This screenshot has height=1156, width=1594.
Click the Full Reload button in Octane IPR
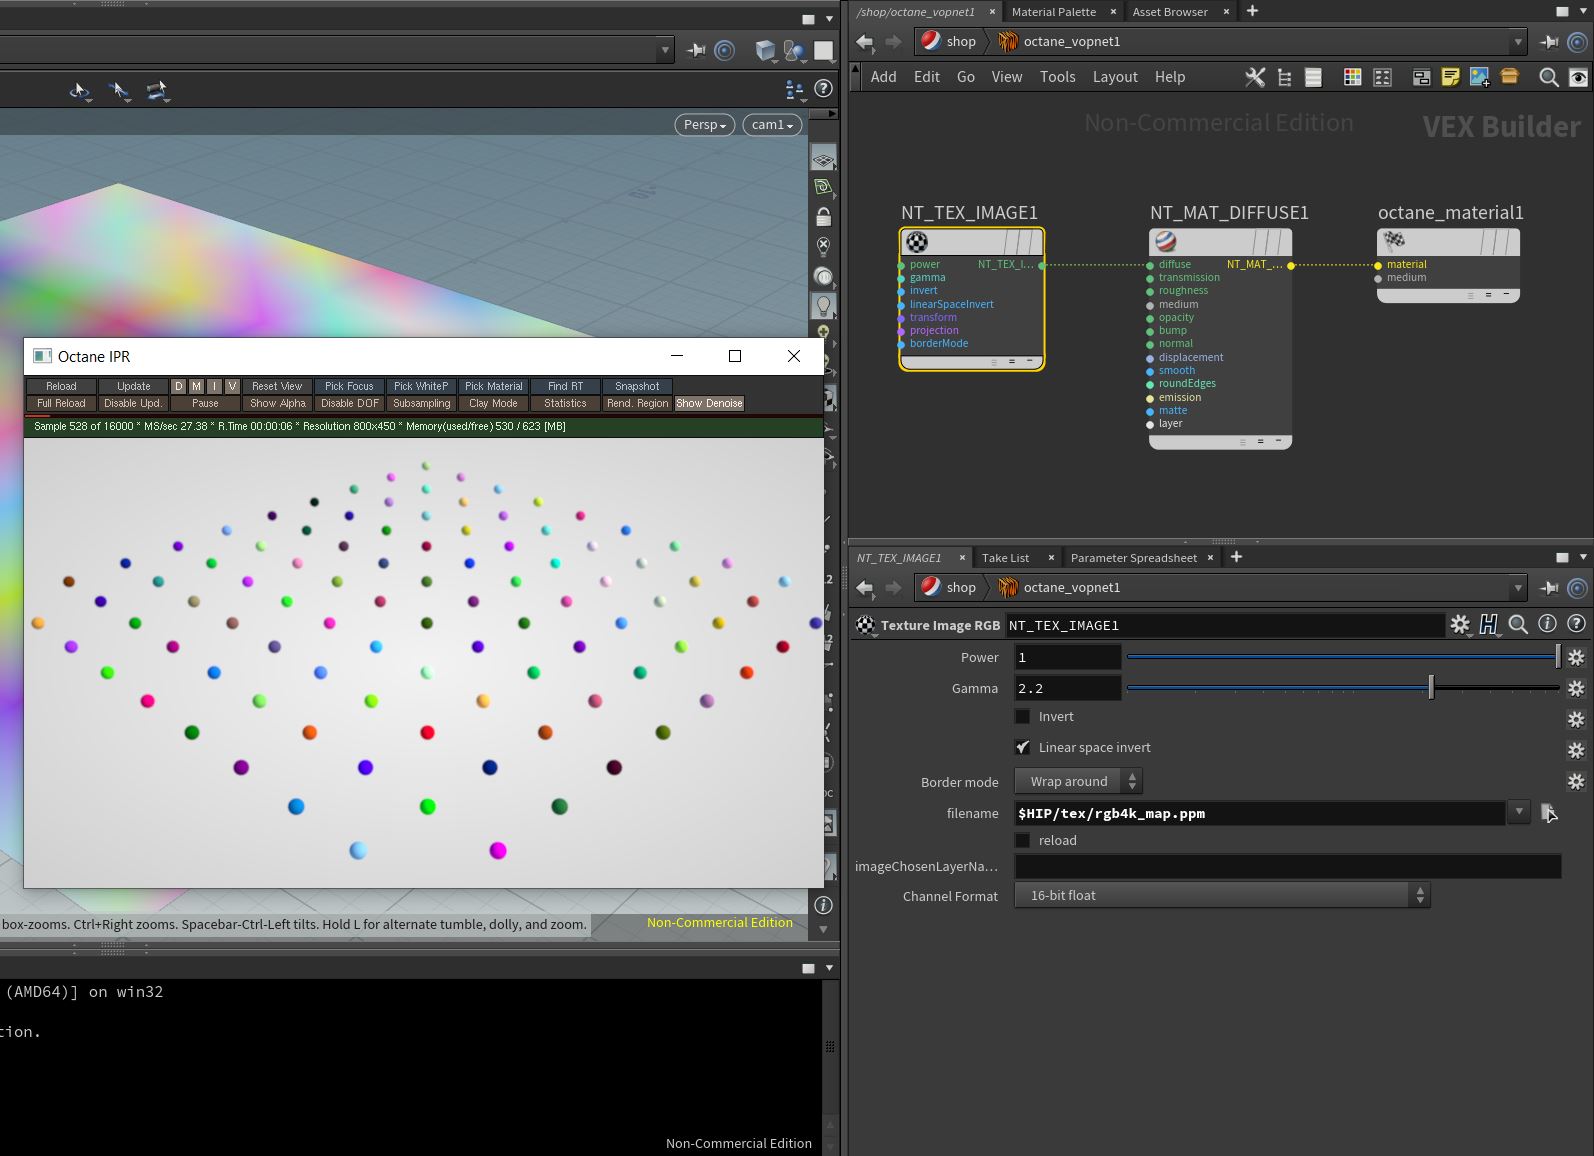click(x=61, y=403)
